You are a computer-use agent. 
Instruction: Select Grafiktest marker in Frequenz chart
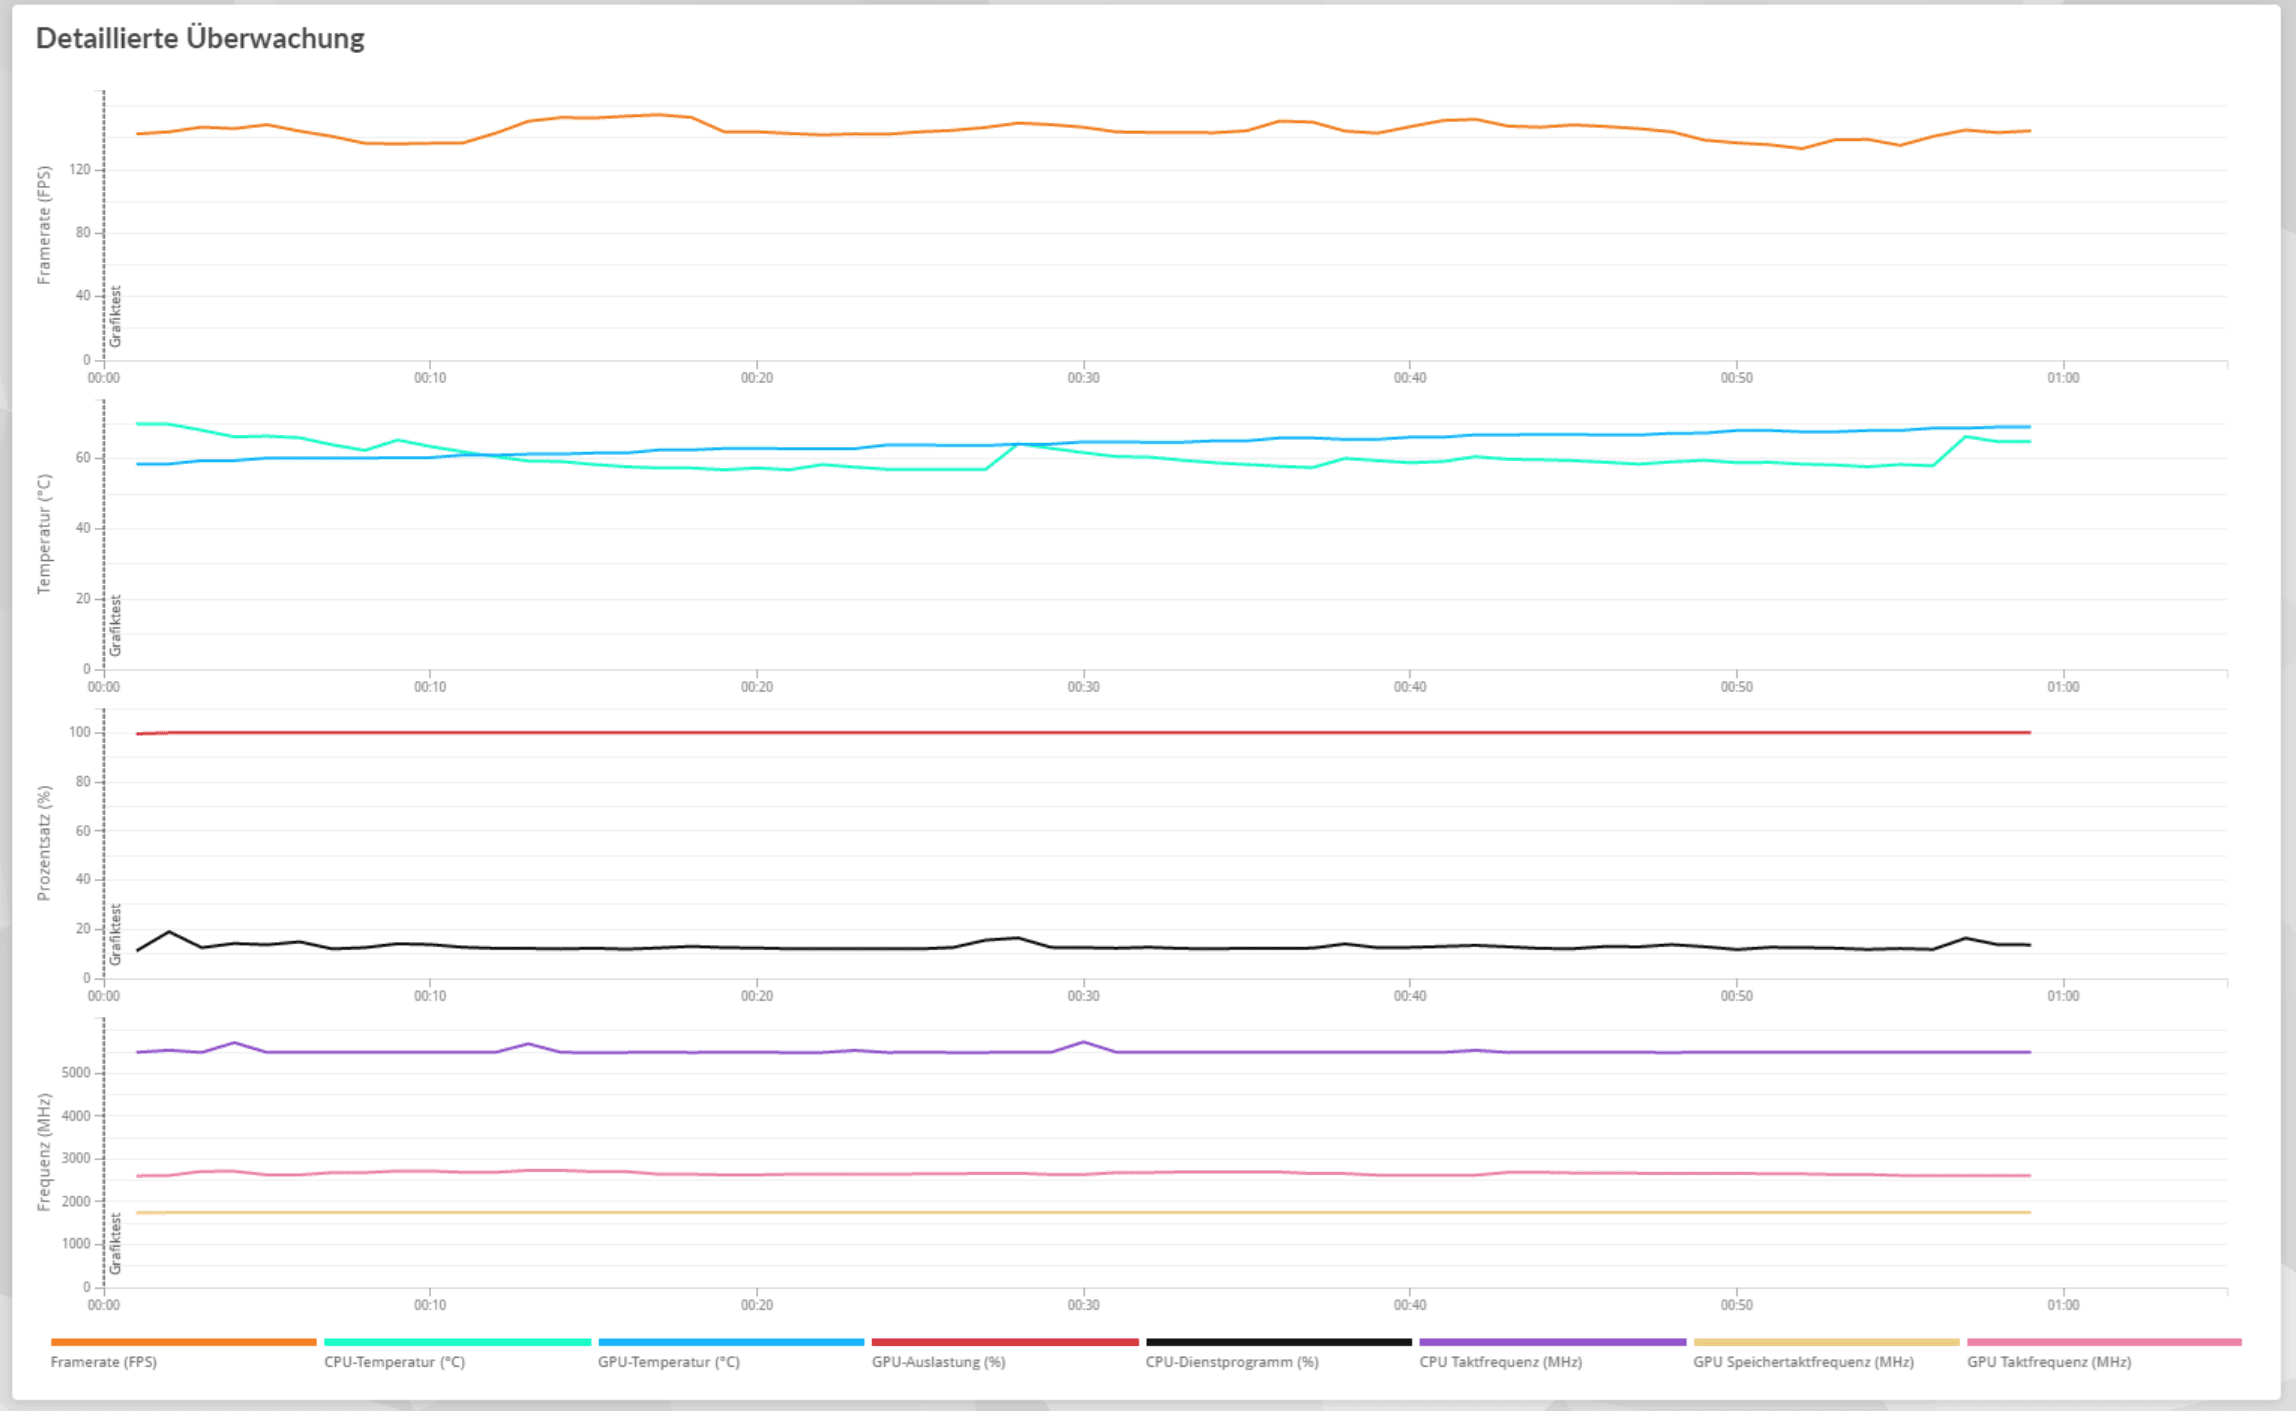pyautogui.click(x=115, y=1243)
